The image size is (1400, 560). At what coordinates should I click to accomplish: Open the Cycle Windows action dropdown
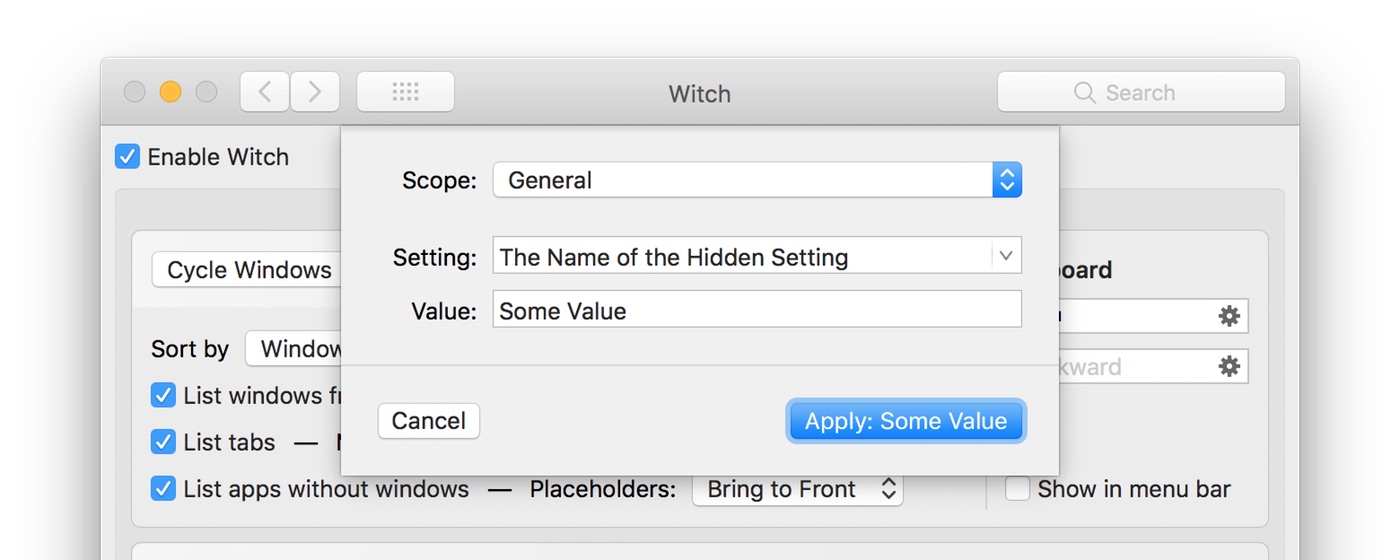tap(248, 270)
